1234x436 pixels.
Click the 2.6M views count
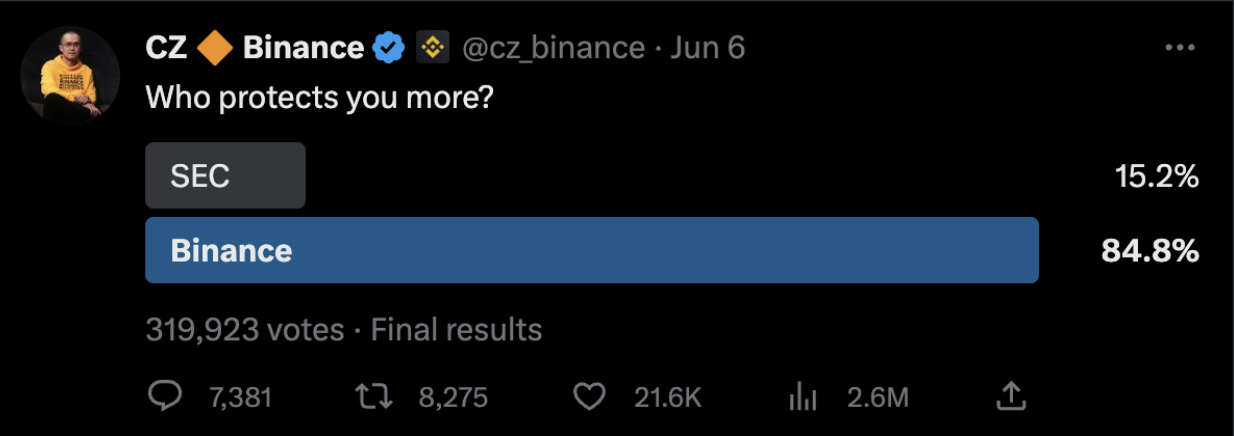tap(877, 398)
